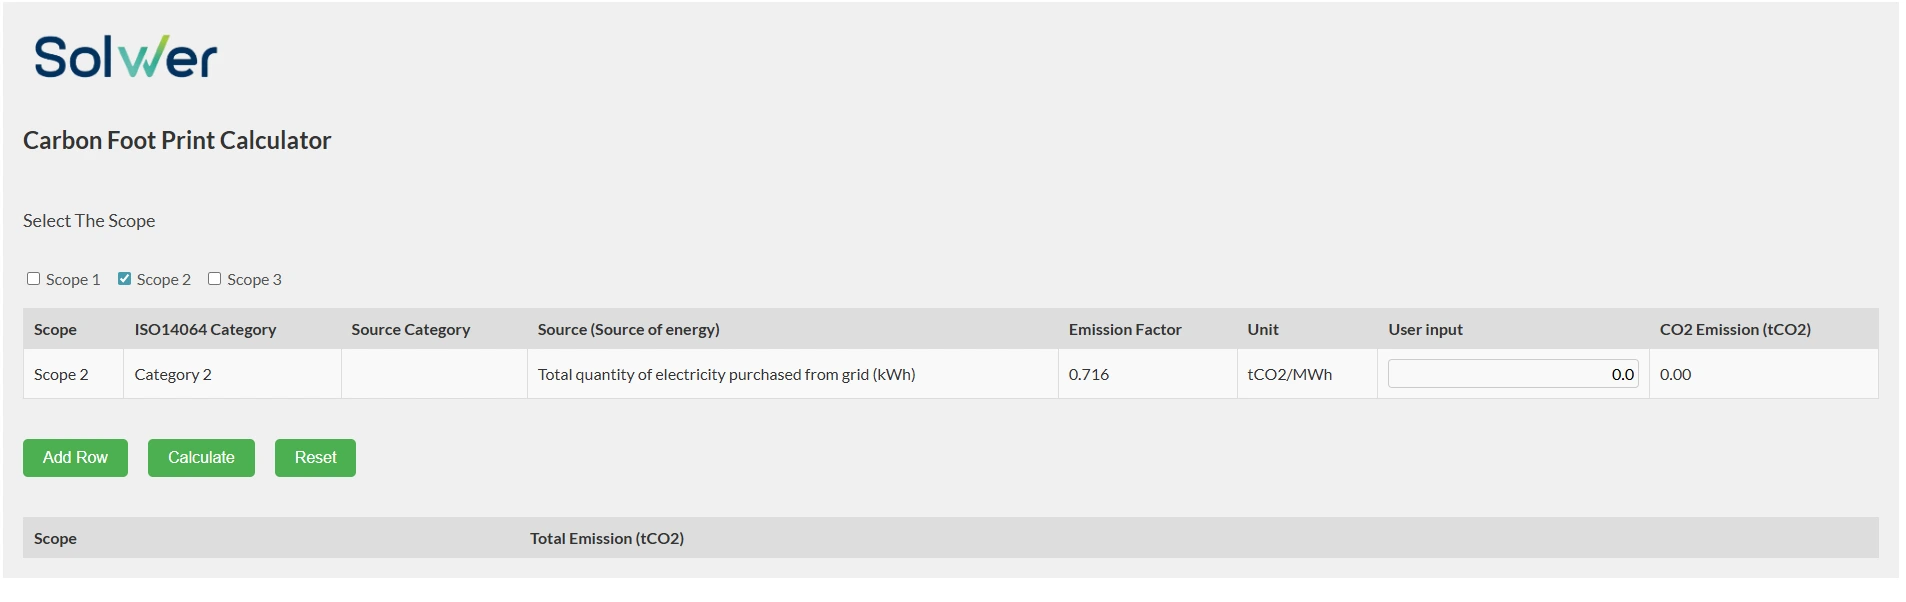
Task: Click the 0.00 CO2 emission result
Action: tap(1675, 375)
